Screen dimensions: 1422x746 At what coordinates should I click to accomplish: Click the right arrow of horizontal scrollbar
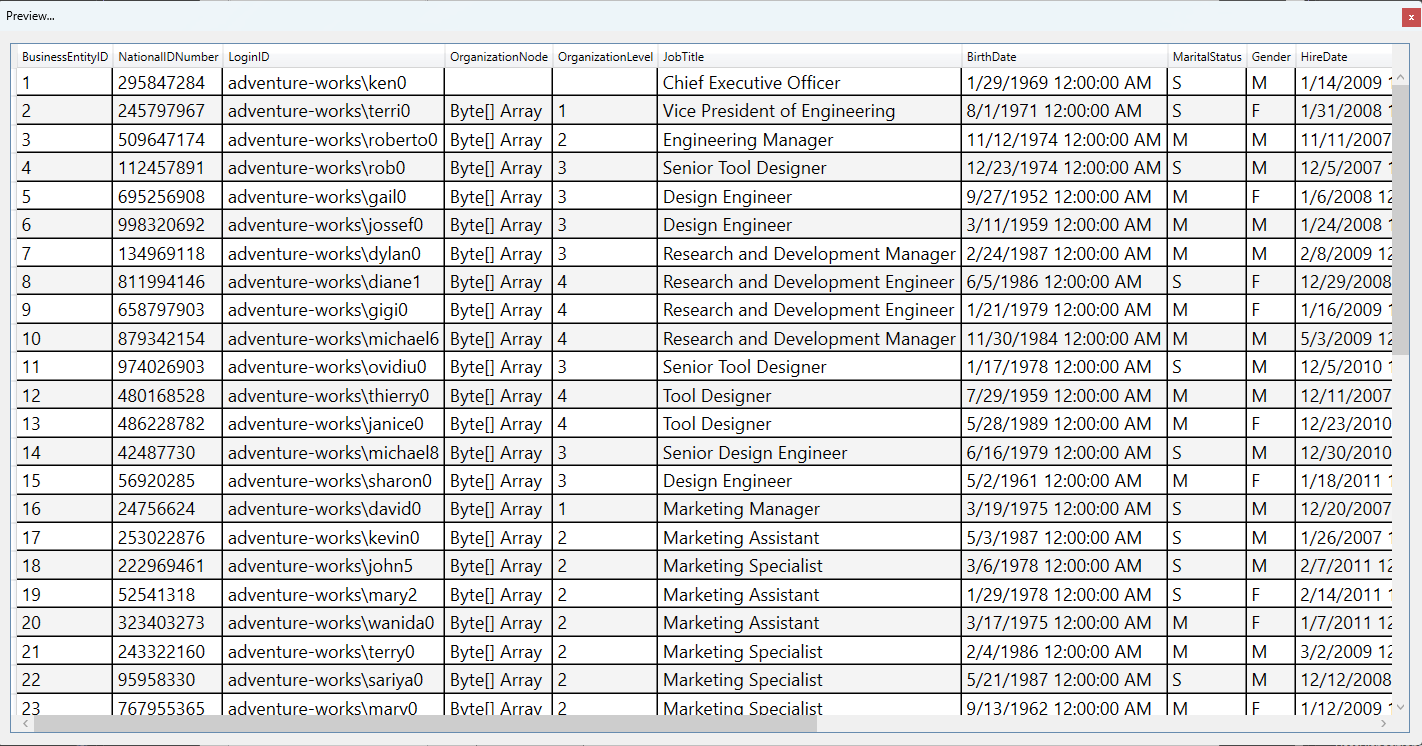click(x=1384, y=723)
